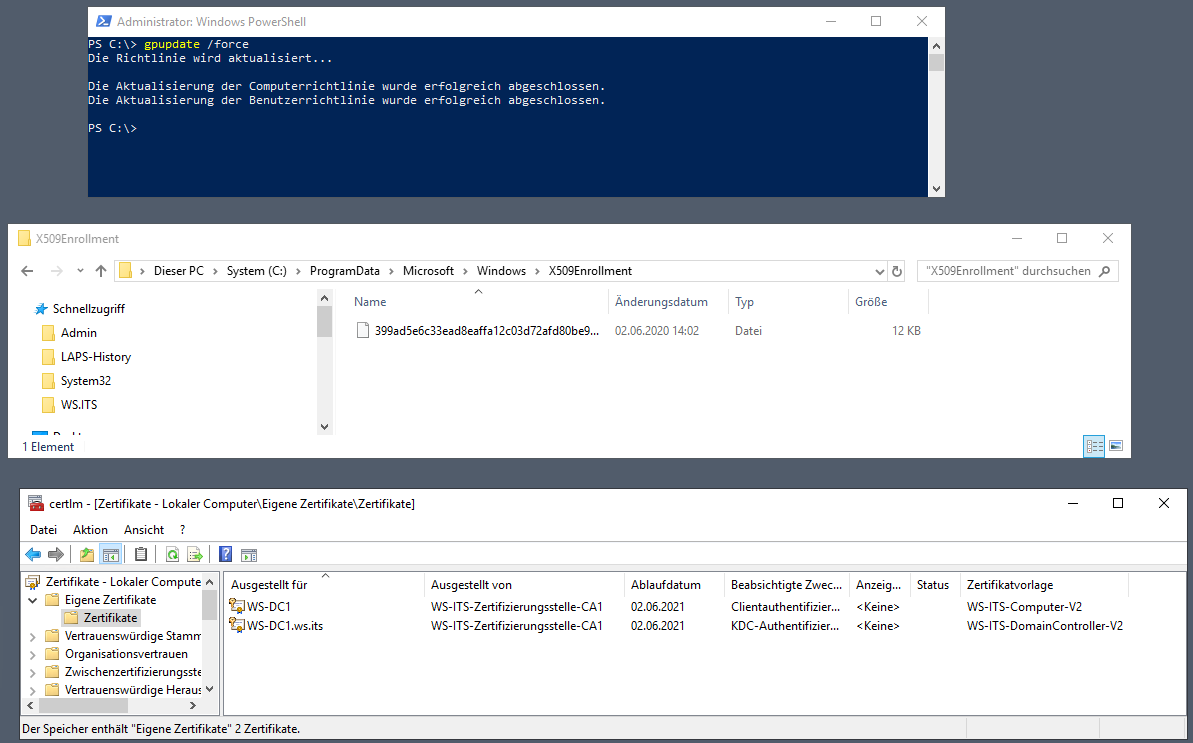Click the System (C:) breadcrumb segment
Viewport: 1193px width, 743px height.
click(x=256, y=271)
